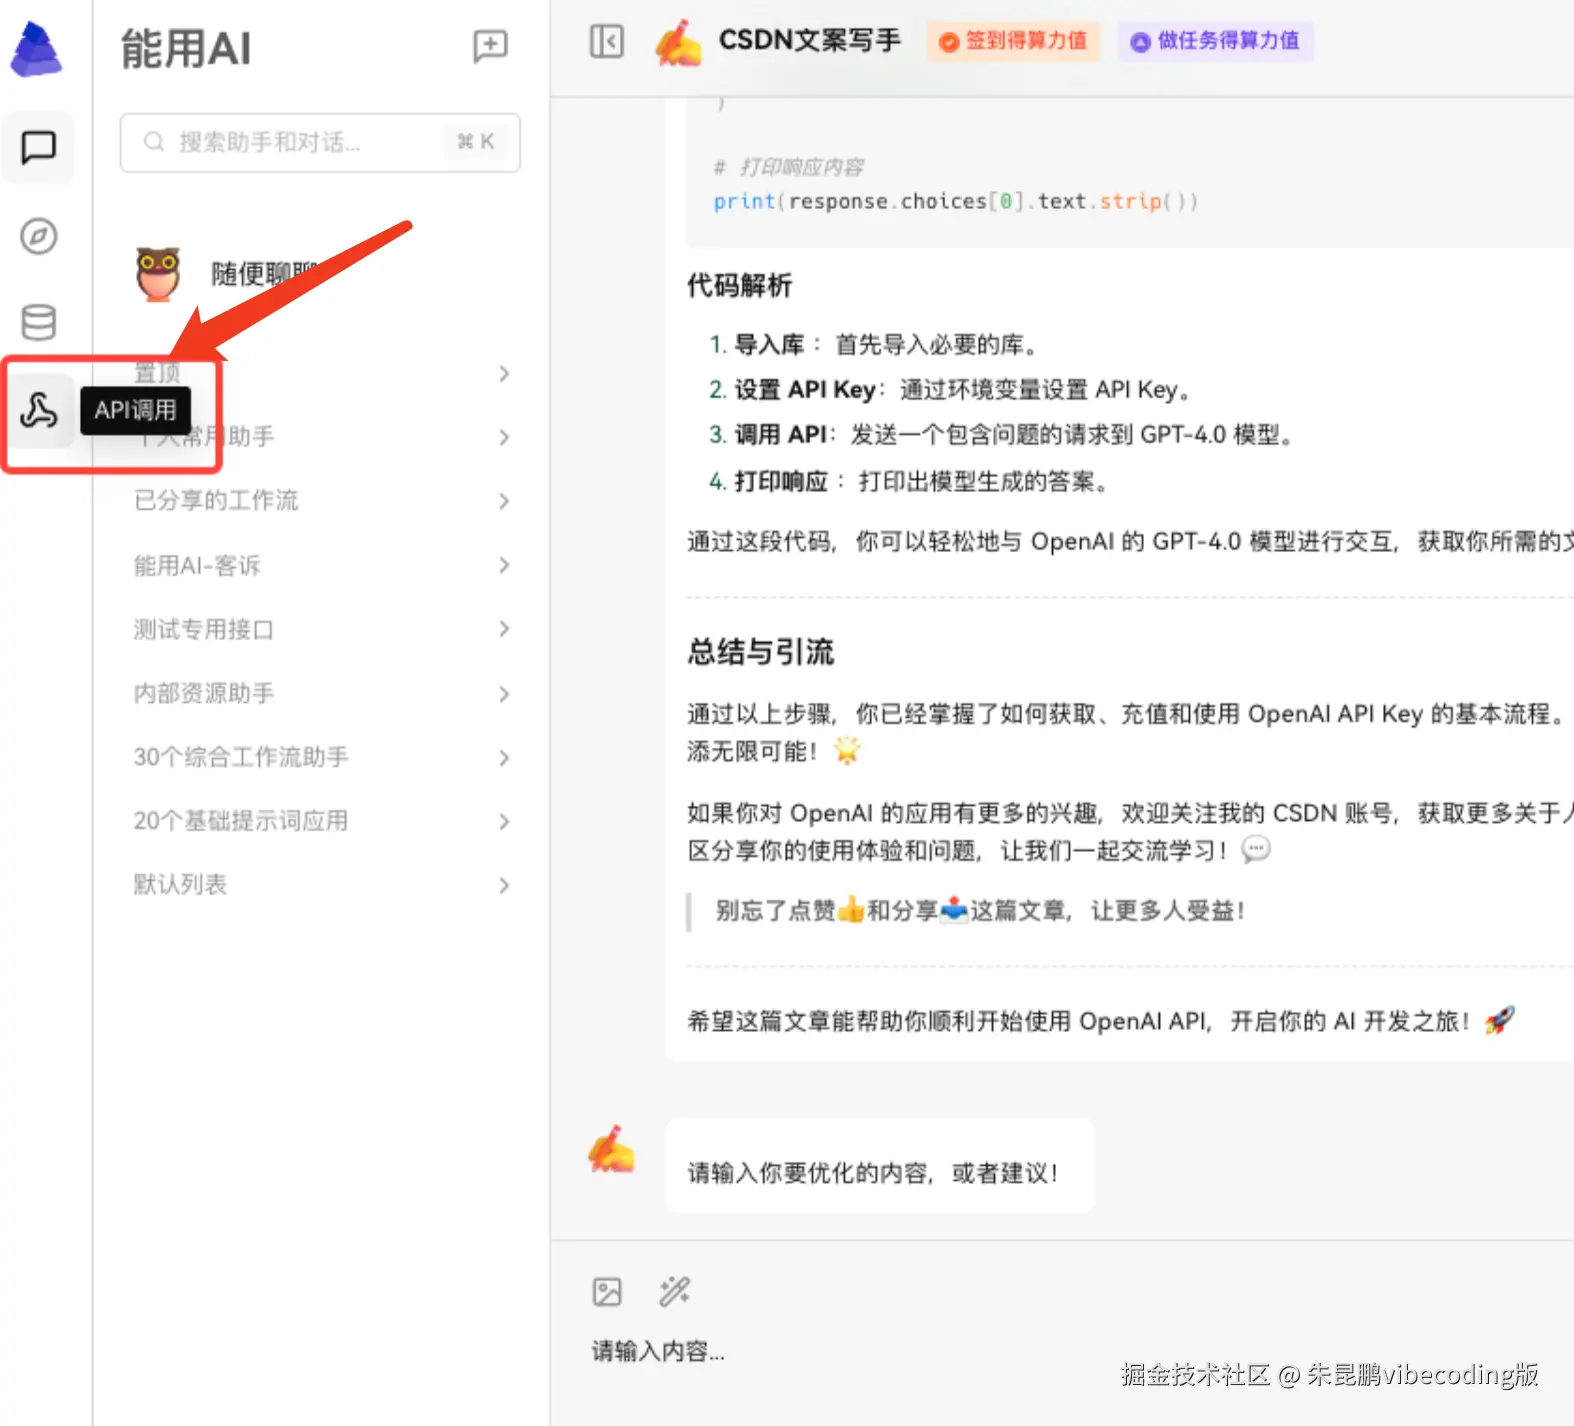Image resolution: width=1574 pixels, height=1426 pixels.
Task: Open the database knowledge base icon
Action: point(38,322)
